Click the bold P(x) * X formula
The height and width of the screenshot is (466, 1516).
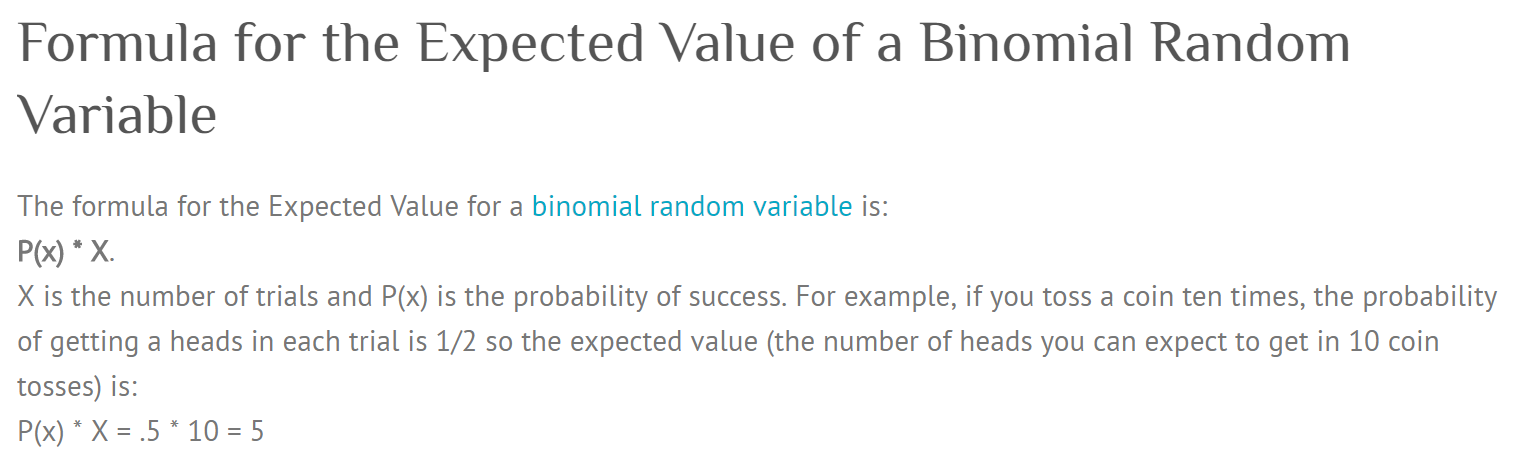pyautogui.click(x=65, y=252)
